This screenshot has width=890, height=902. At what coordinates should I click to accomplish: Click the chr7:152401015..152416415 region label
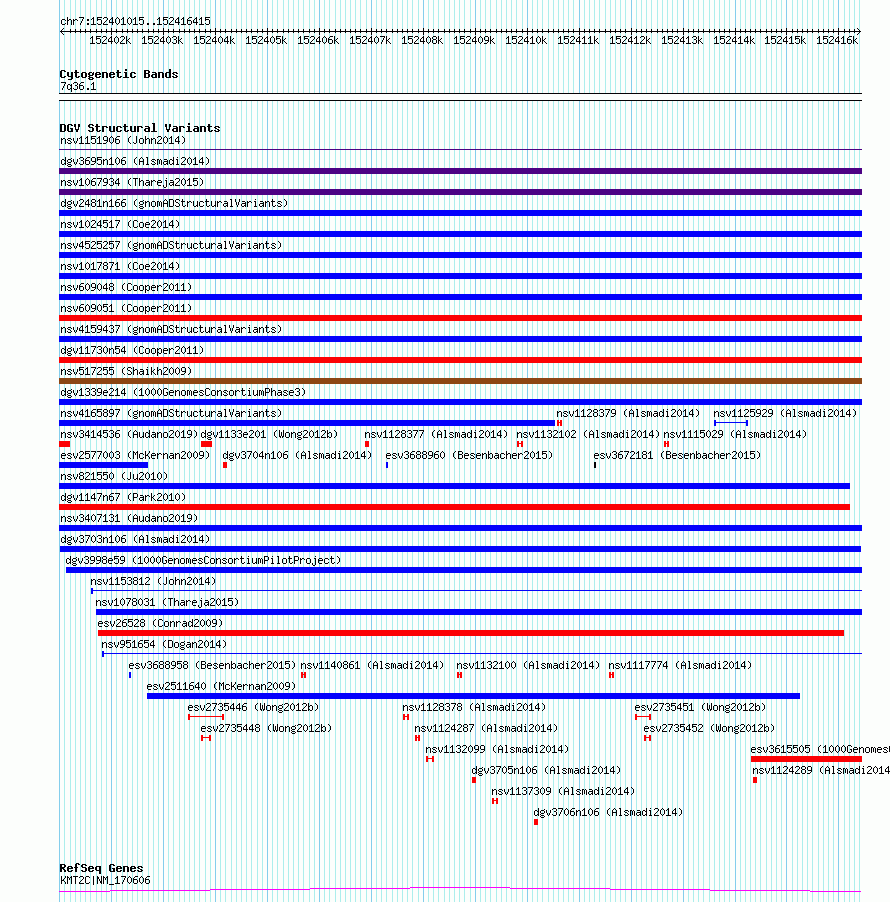coord(135,21)
